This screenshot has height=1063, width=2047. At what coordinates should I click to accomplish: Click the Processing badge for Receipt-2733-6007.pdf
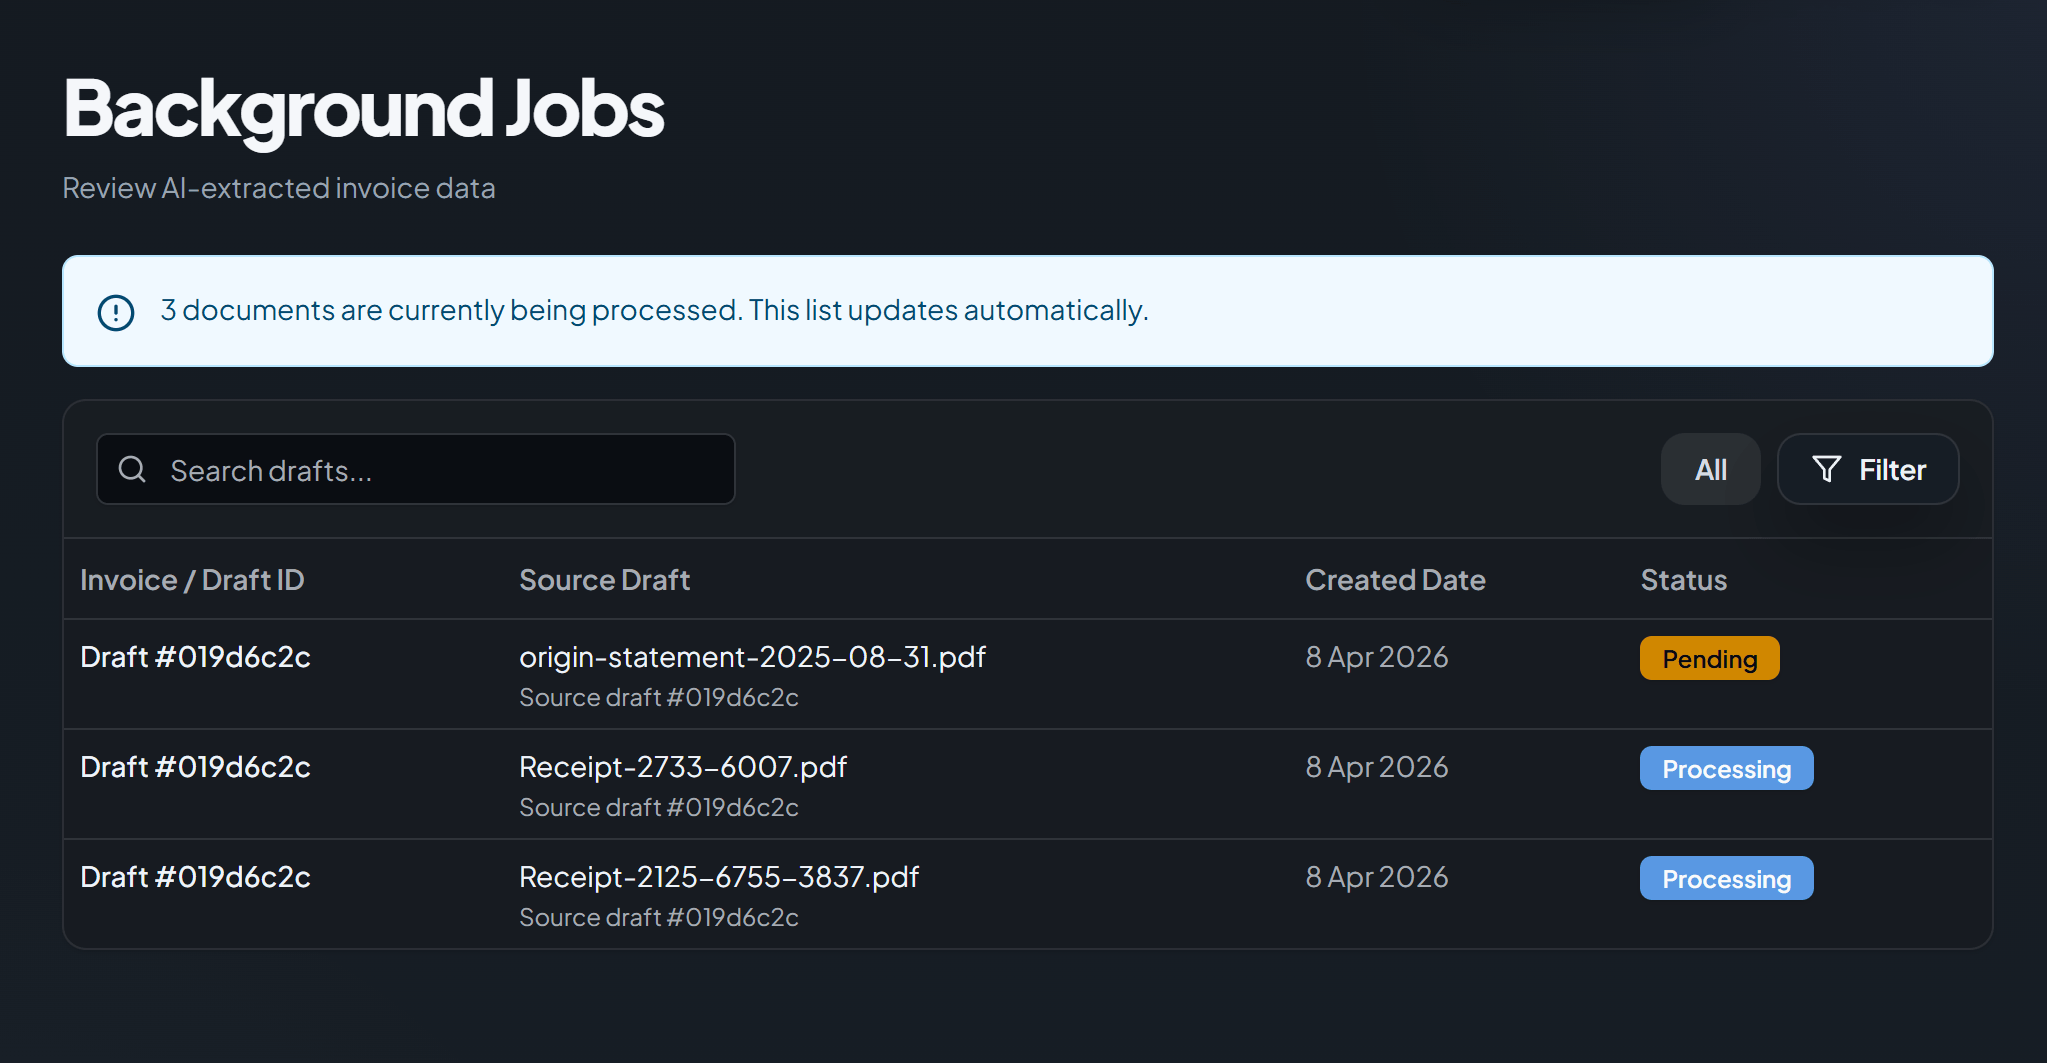[x=1726, y=768]
